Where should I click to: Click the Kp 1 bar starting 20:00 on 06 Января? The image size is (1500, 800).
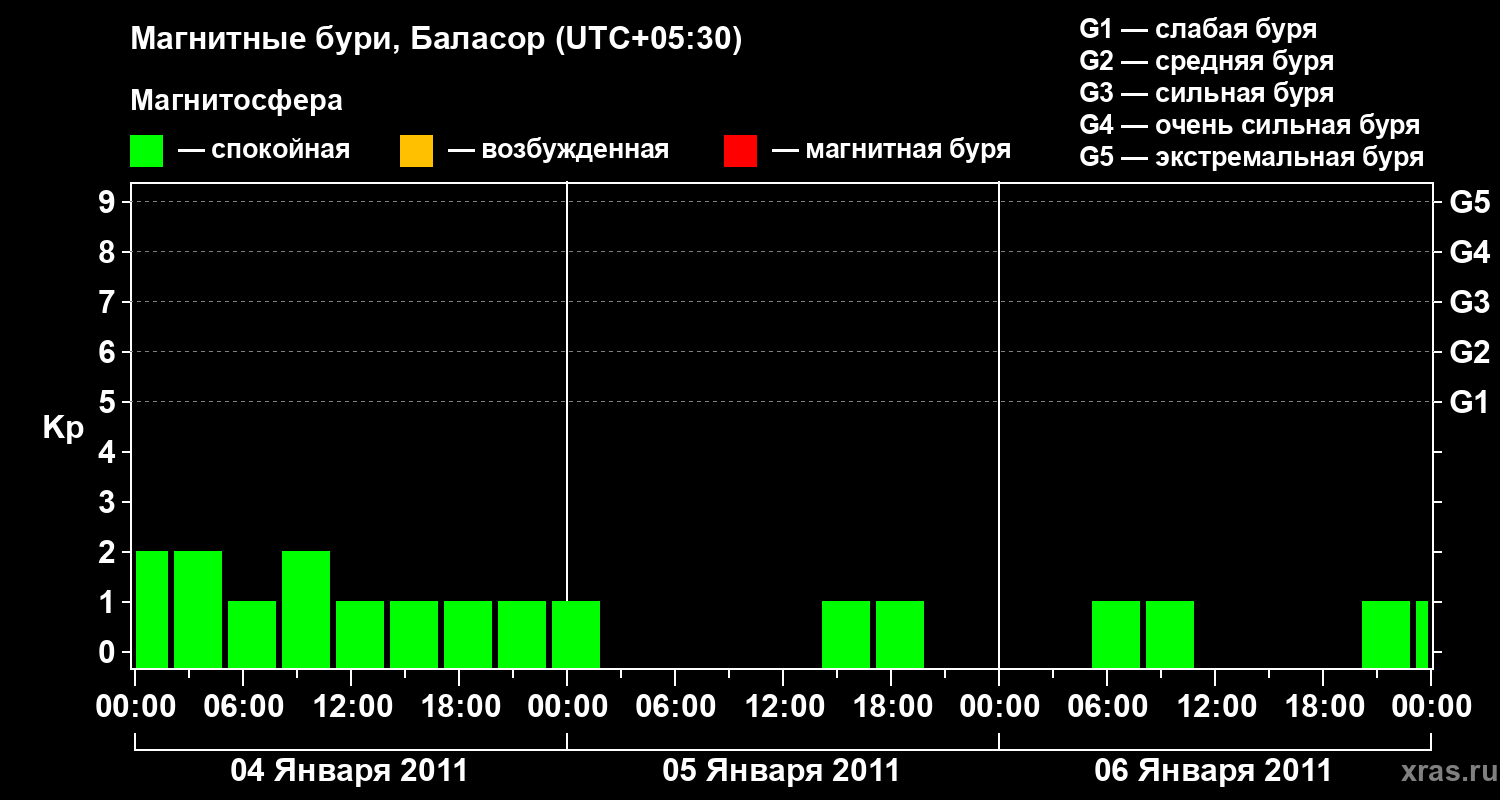click(1386, 634)
